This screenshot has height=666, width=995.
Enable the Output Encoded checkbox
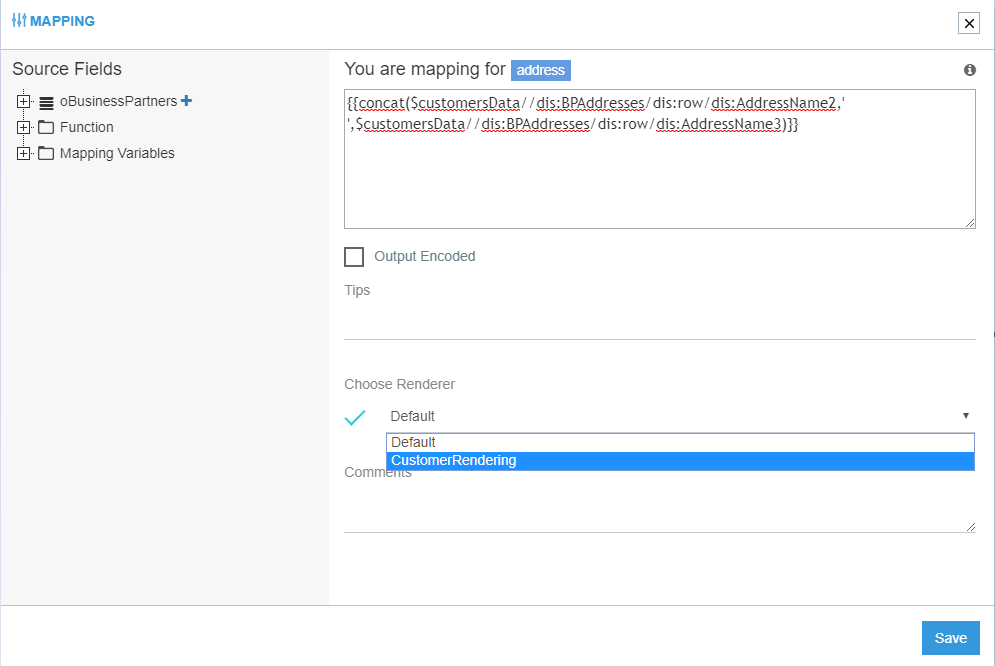coord(354,257)
